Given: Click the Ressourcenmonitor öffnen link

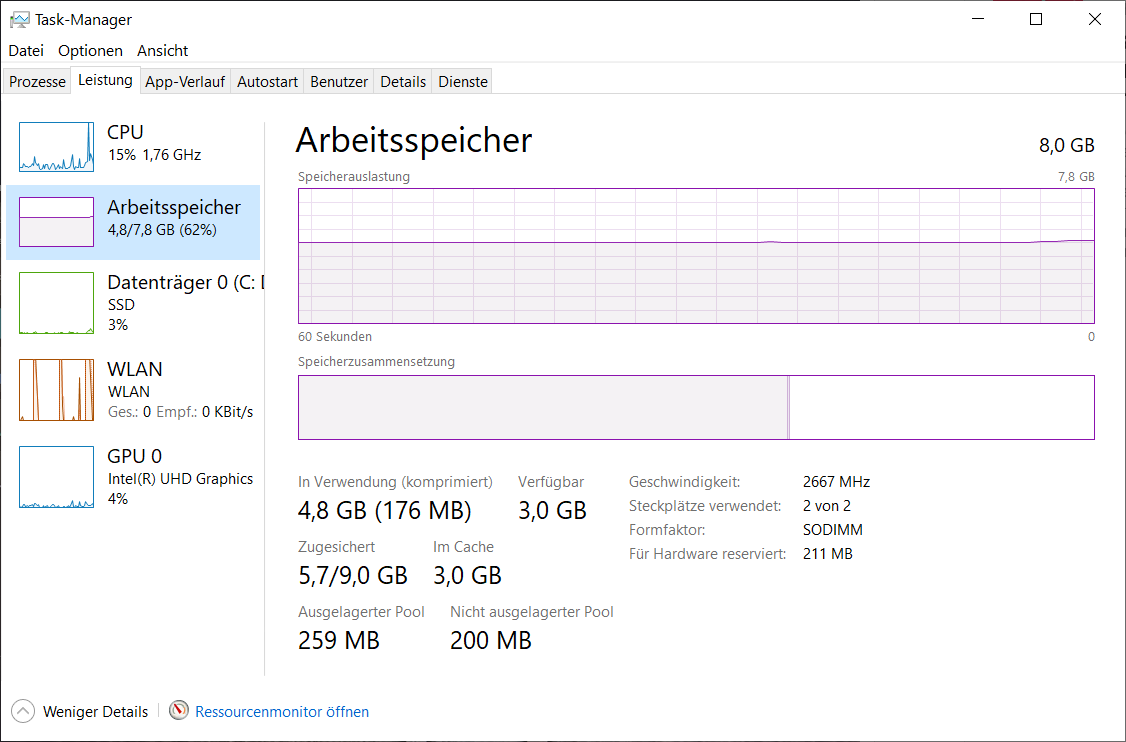Looking at the screenshot, I should tap(282, 712).
